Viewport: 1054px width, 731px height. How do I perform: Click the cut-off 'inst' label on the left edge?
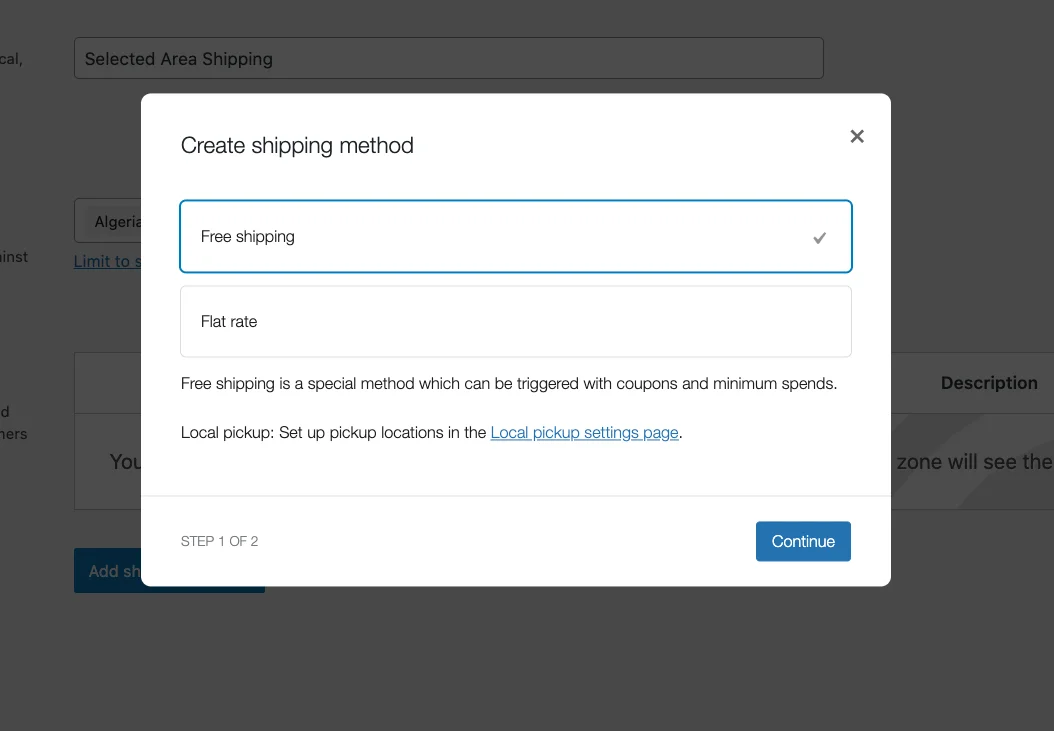pos(14,257)
